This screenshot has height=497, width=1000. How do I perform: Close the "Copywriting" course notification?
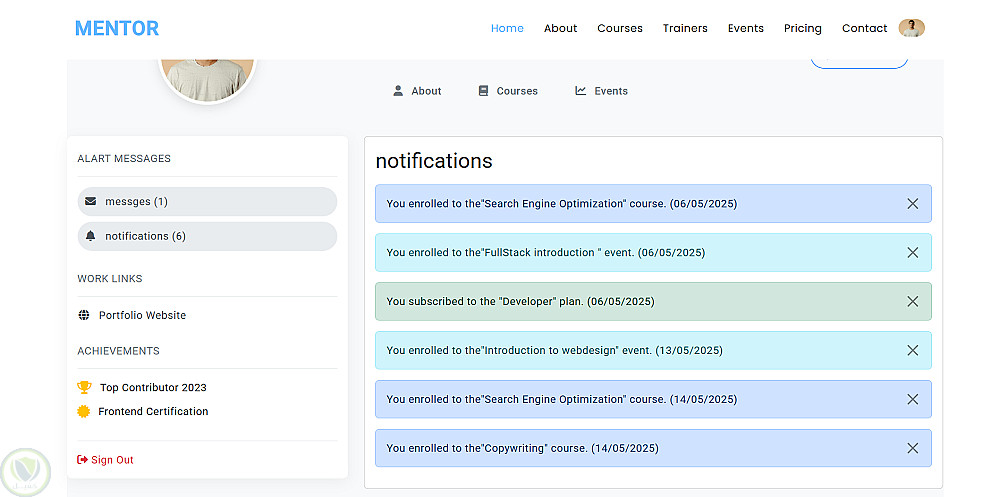point(912,448)
